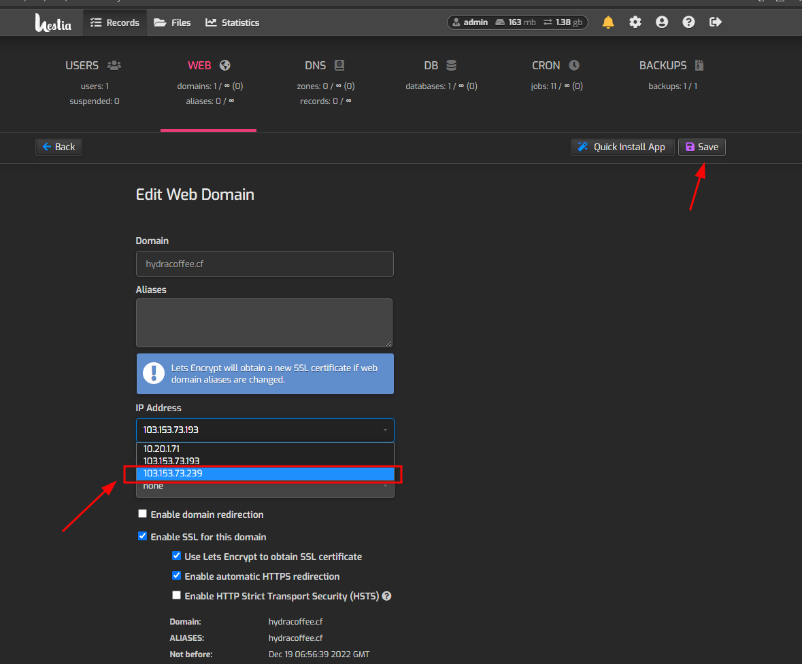
Task: Open the Statistics menu
Action: pyautogui.click(x=232, y=23)
